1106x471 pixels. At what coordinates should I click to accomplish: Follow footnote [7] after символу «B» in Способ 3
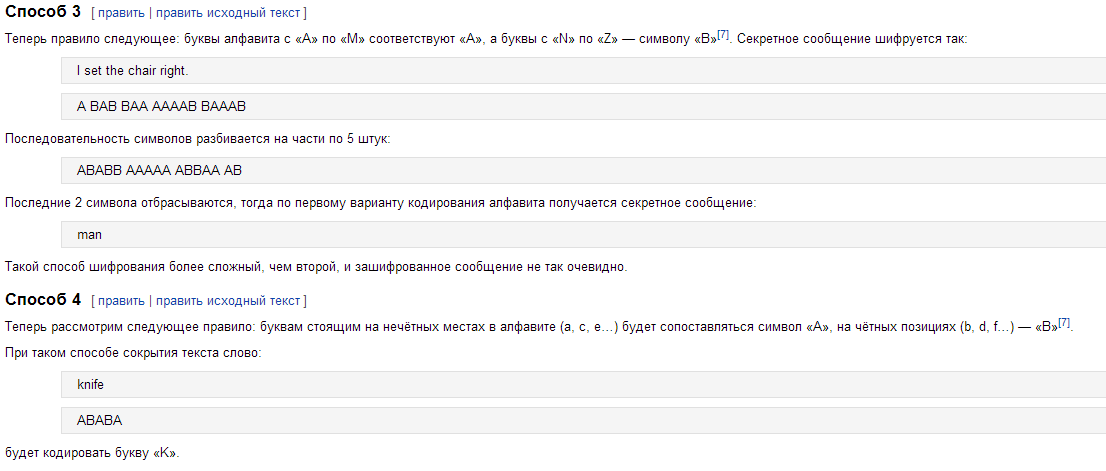click(723, 34)
